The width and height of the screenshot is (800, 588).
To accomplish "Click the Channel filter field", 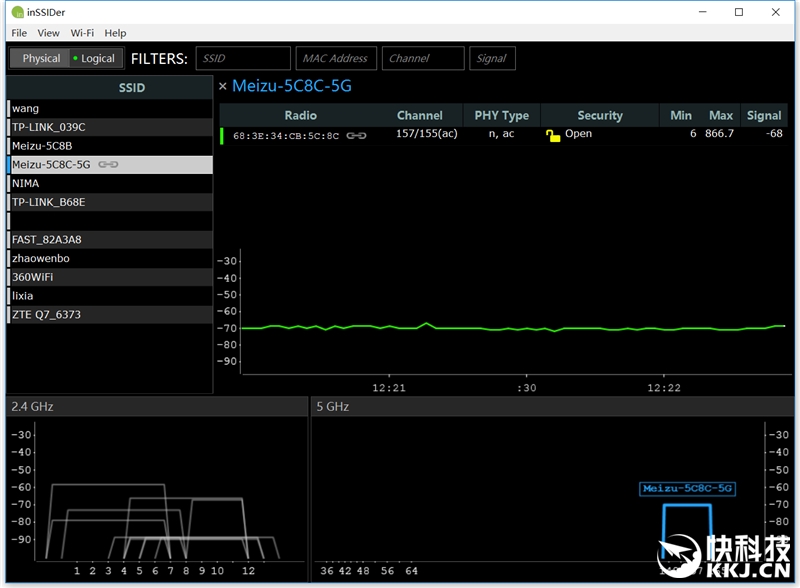I will (x=423, y=58).
